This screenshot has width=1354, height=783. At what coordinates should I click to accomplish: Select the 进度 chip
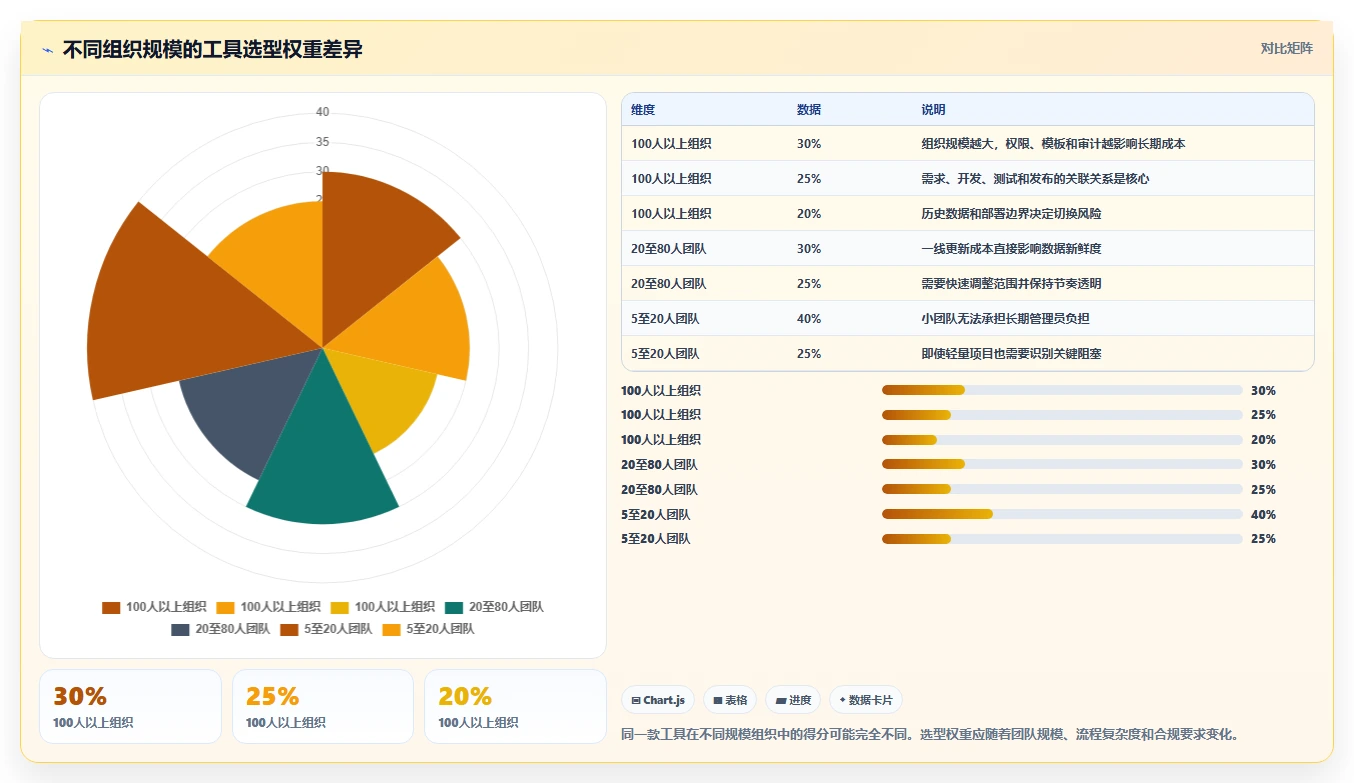tap(793, 700)
